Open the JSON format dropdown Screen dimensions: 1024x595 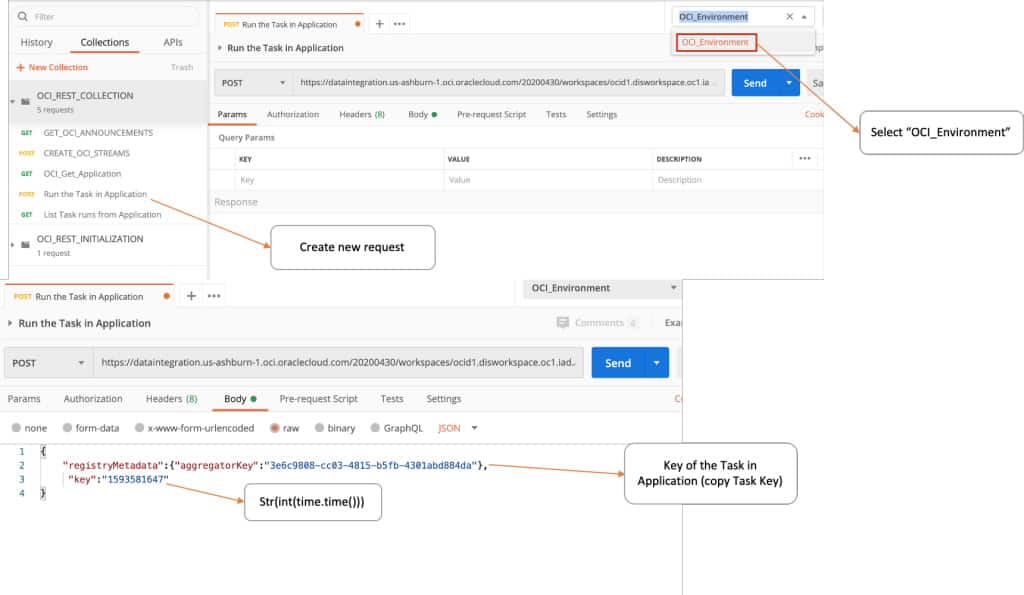(x=458, y=428)
